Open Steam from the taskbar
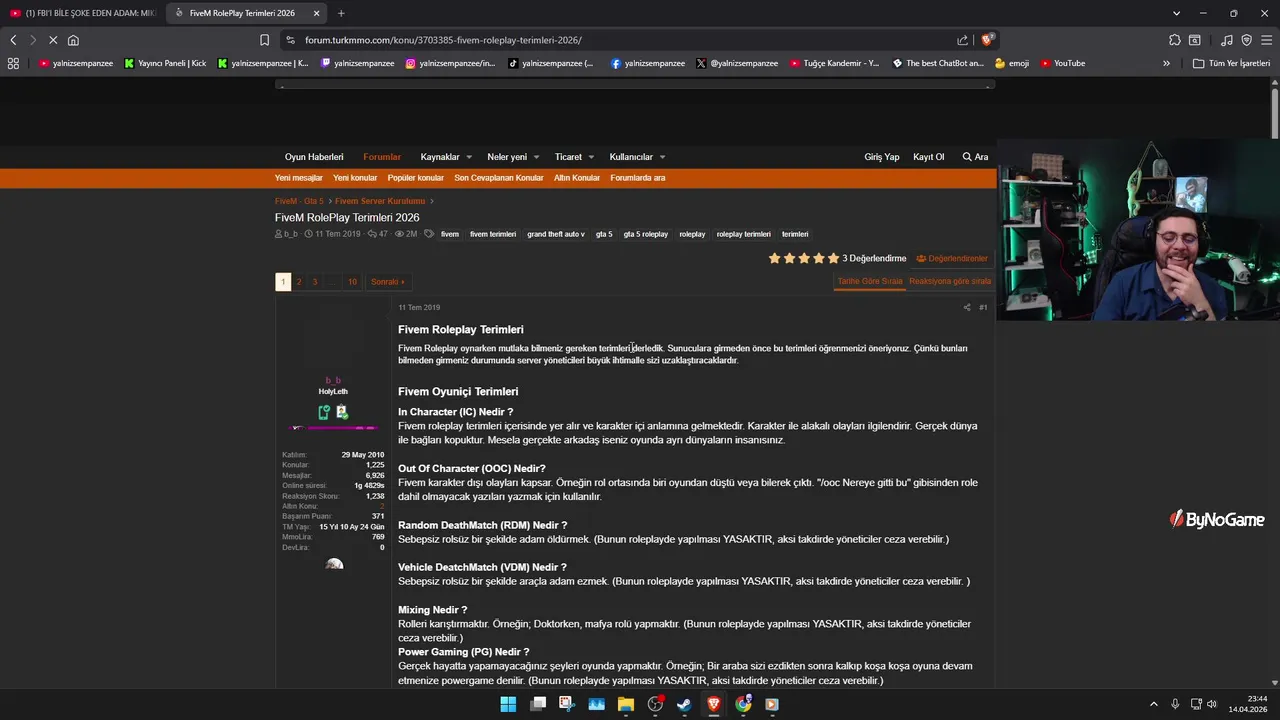 tap(684, 704)
